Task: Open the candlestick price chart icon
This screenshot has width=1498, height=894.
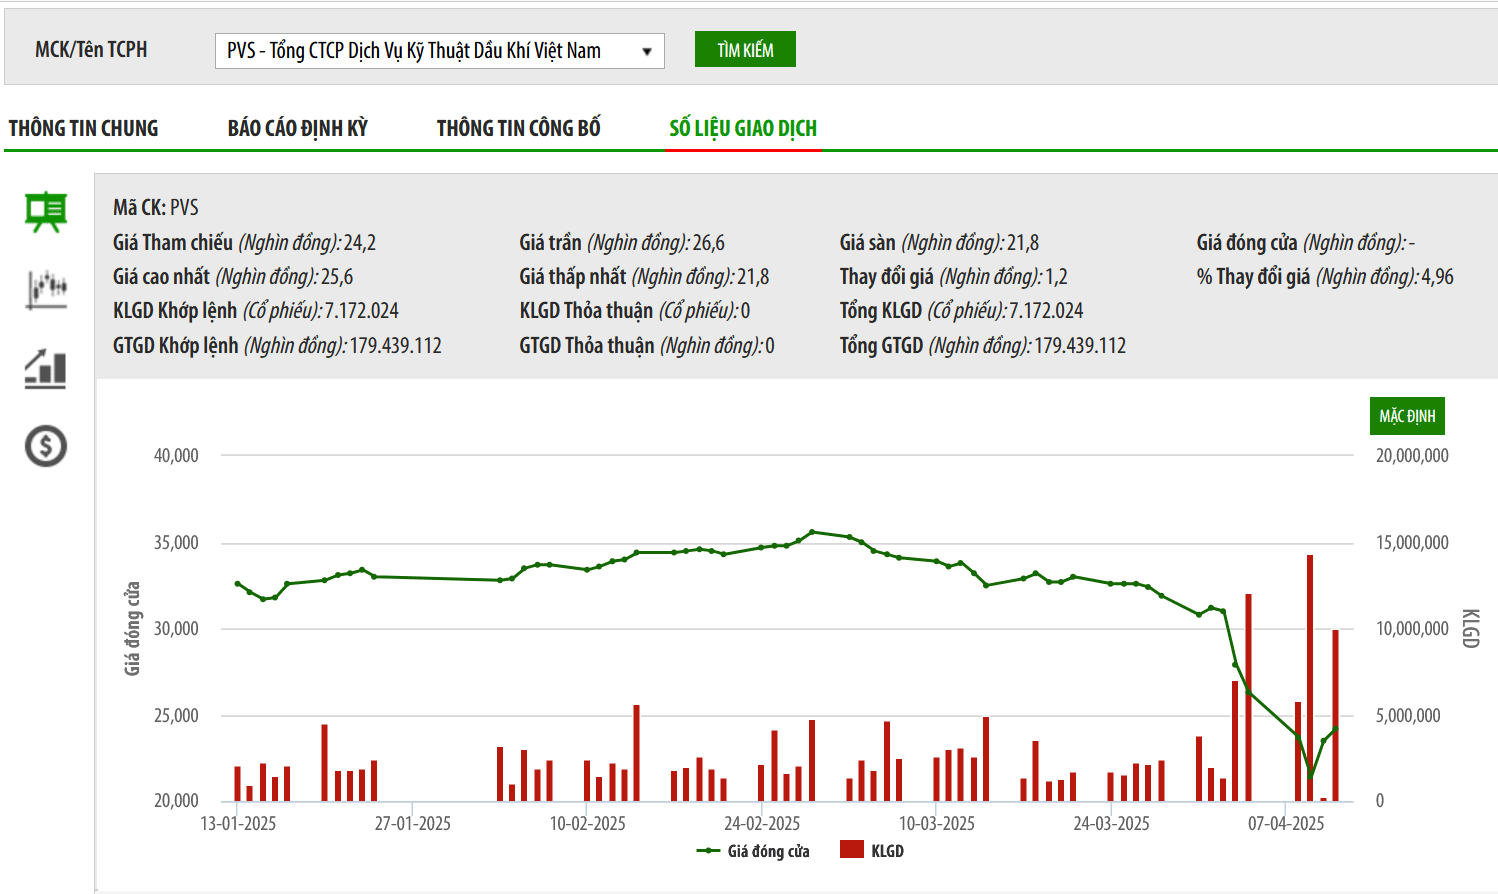Action: coord(46,289)
